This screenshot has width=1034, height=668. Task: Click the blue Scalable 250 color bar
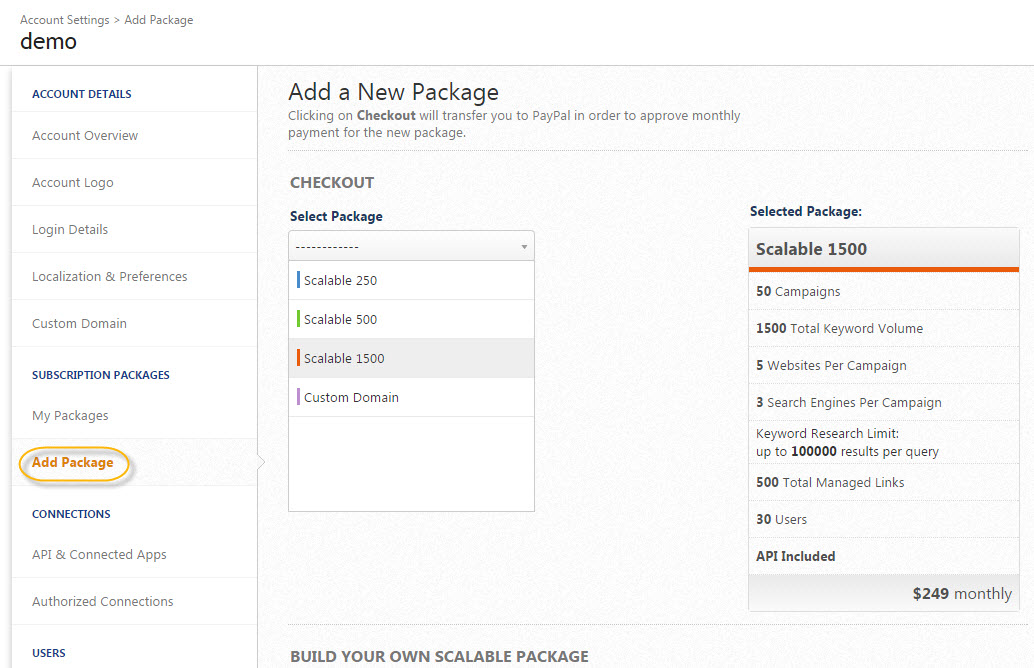point(298,280)
